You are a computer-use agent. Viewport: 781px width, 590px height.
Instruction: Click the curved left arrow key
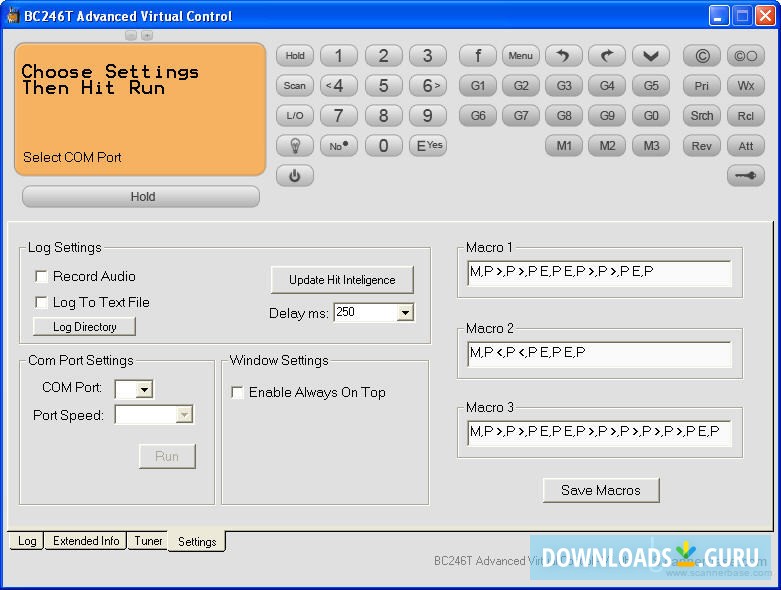[564, 56]
